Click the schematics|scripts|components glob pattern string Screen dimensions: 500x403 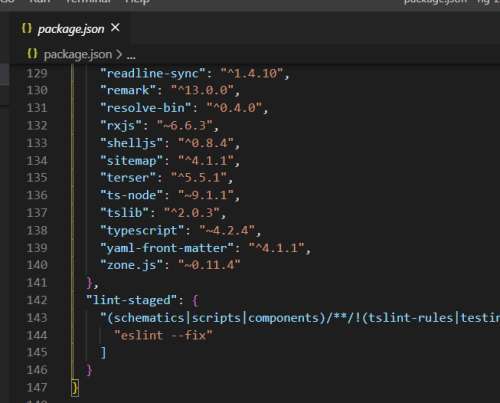[x=300, y=318]
